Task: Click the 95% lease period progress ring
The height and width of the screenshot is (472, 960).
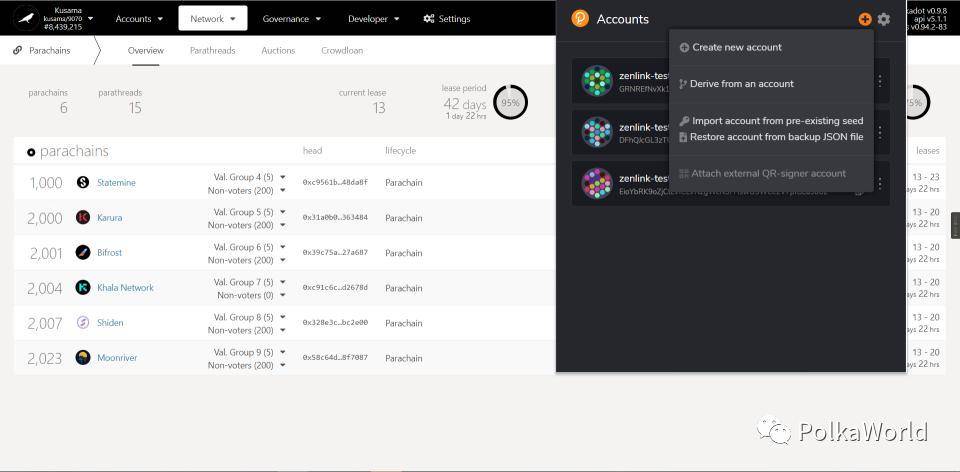Action: pos(510,102)
